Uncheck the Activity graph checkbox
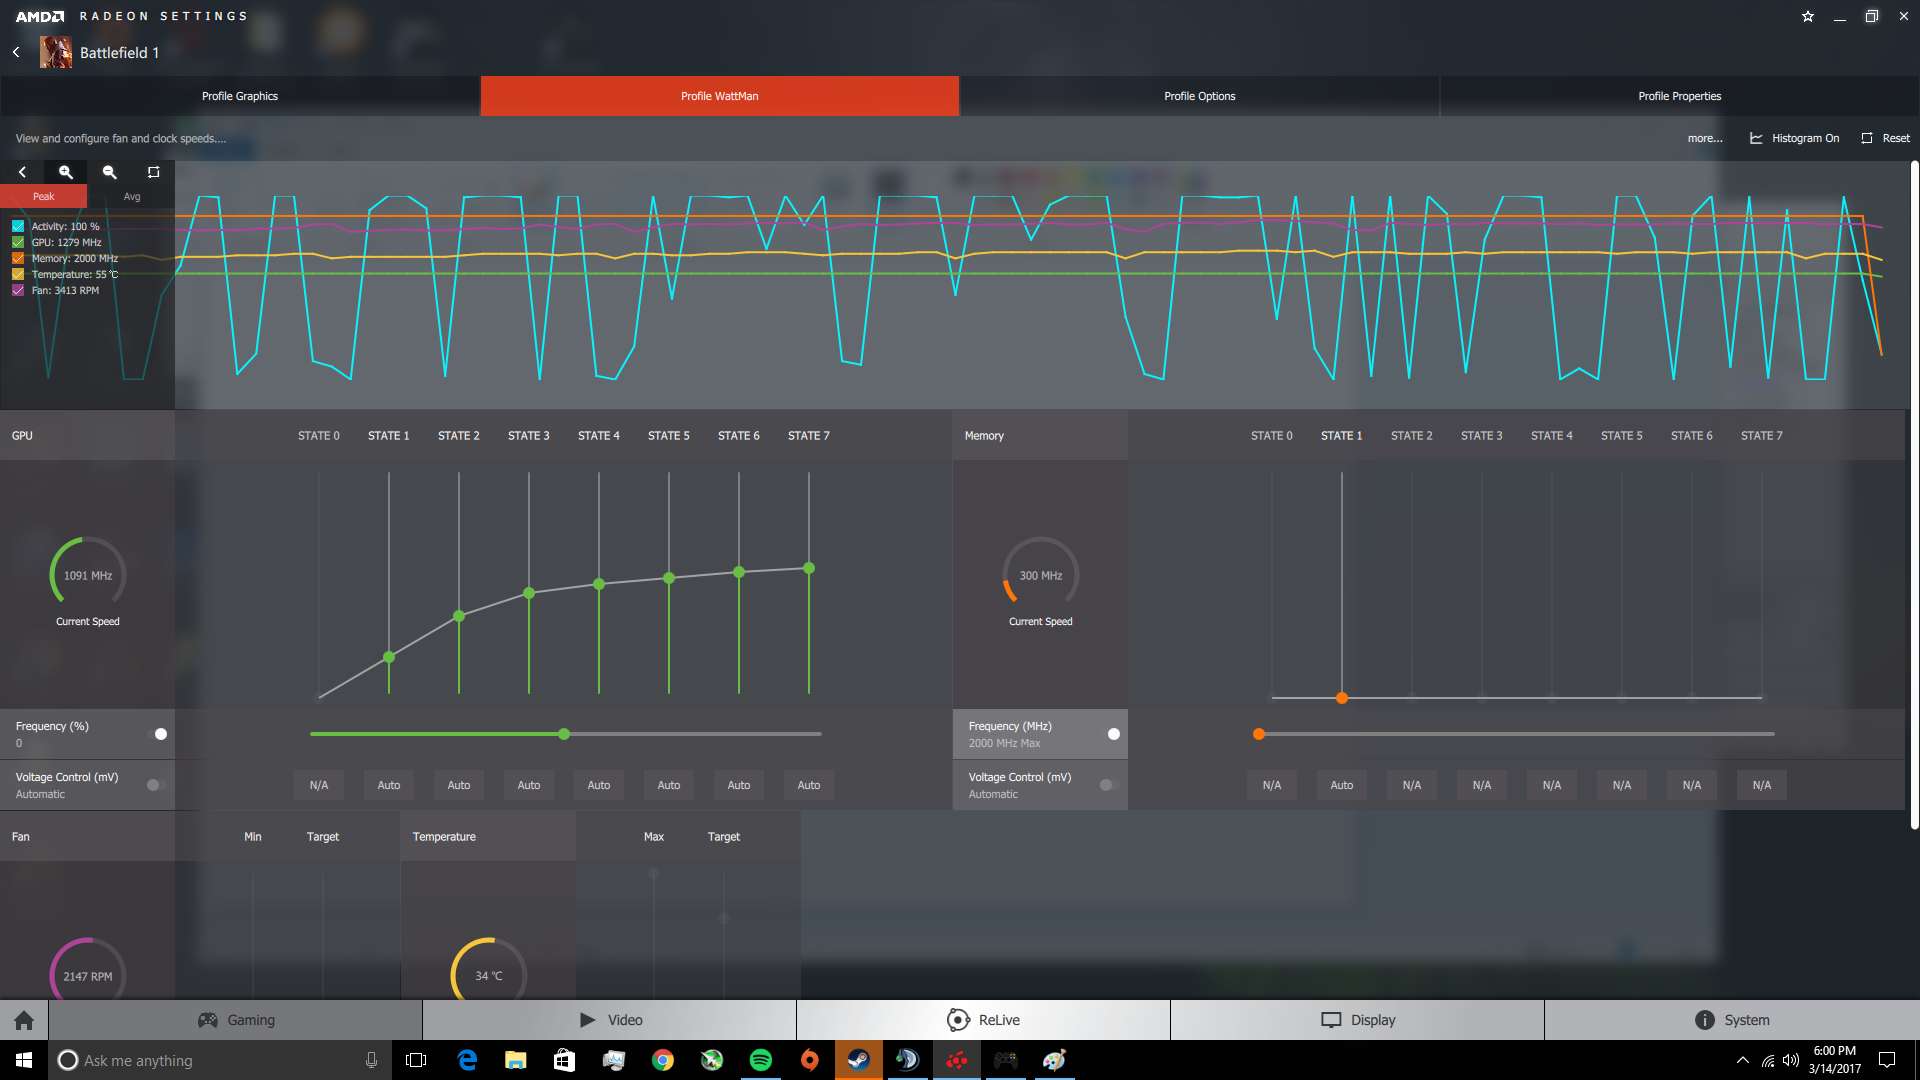 (18, 226)
